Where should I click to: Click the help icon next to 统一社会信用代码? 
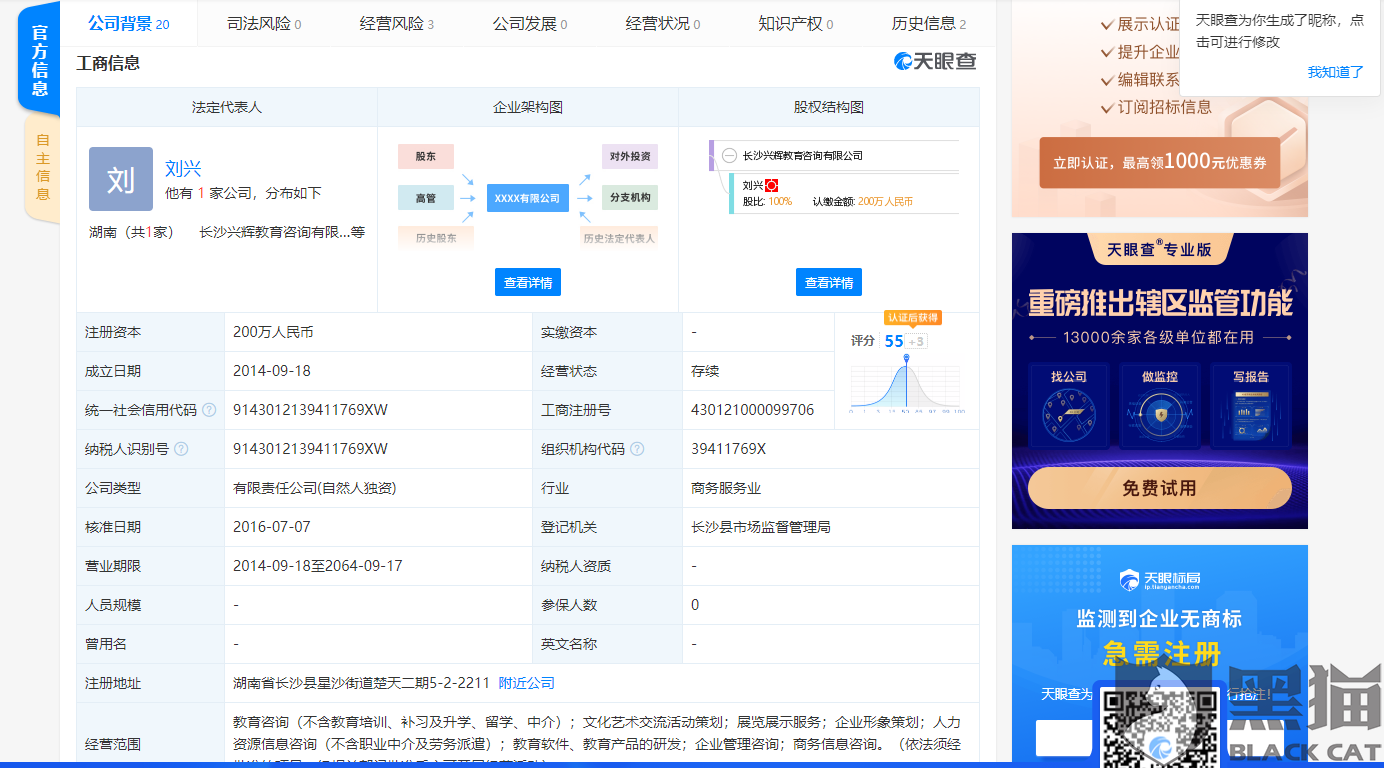pos(209,410)
